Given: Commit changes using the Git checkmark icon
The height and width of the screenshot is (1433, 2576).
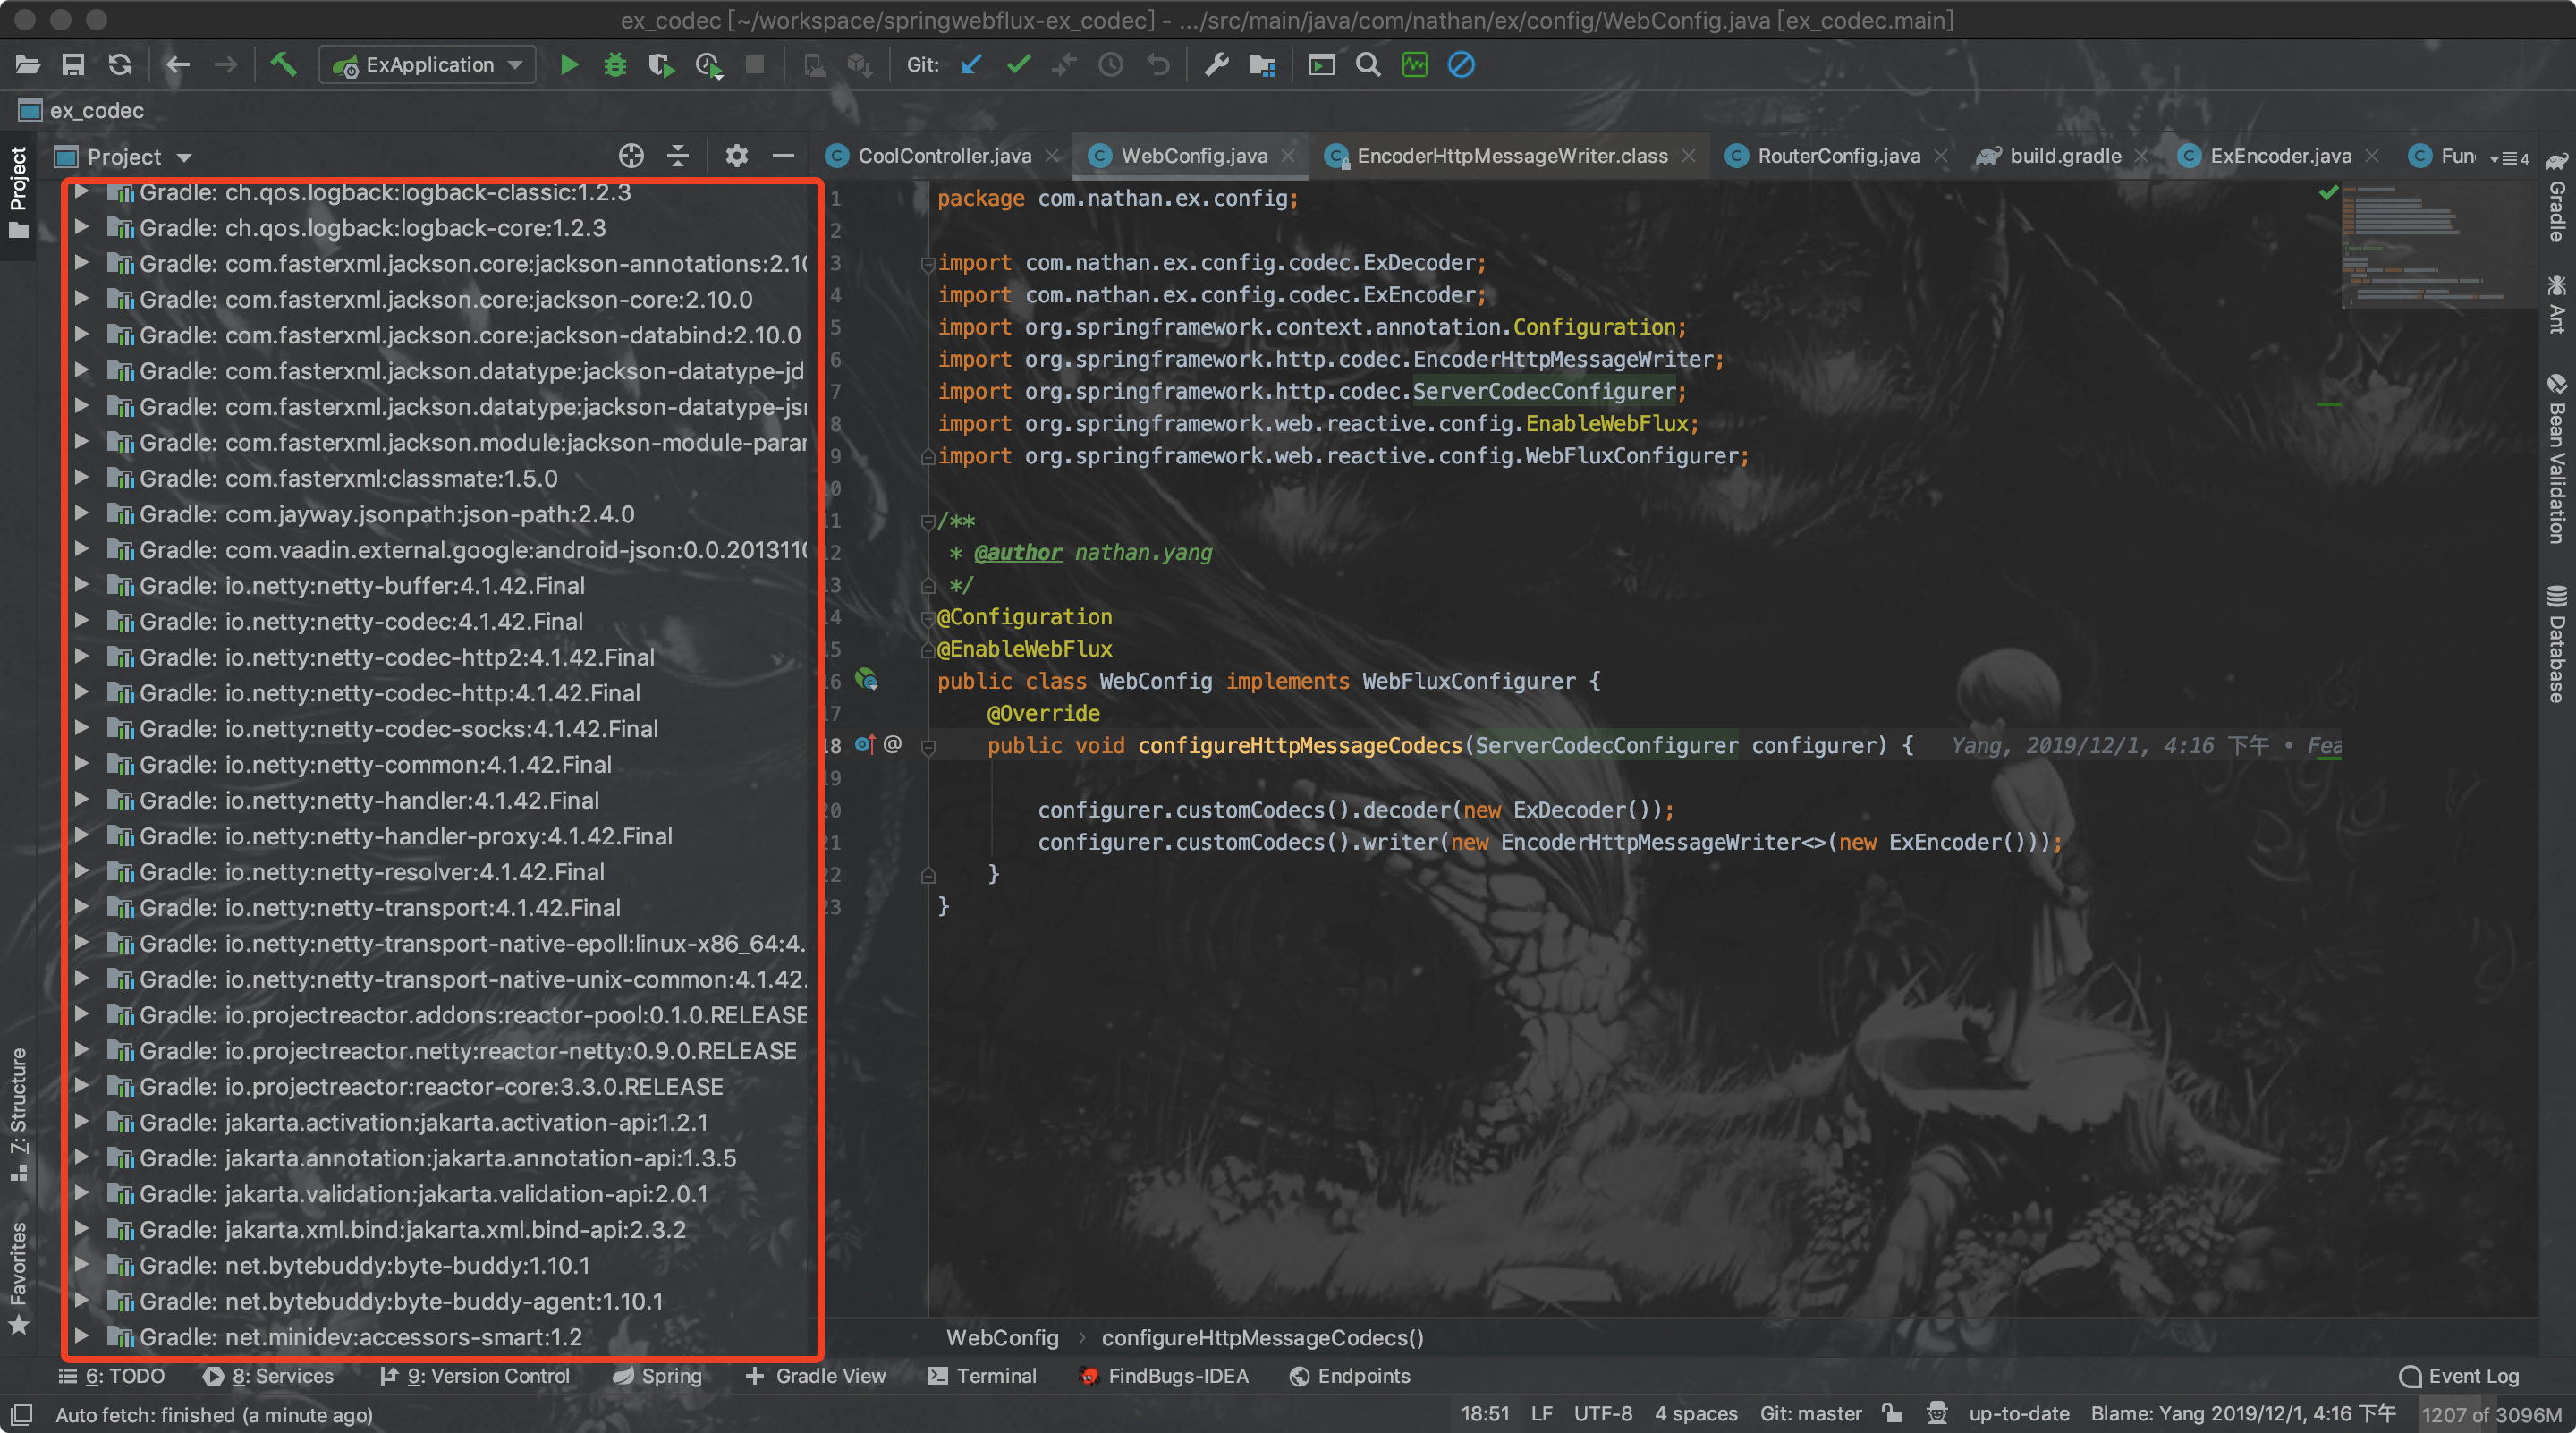Looking at the screenshot, I should point(1018,65).
